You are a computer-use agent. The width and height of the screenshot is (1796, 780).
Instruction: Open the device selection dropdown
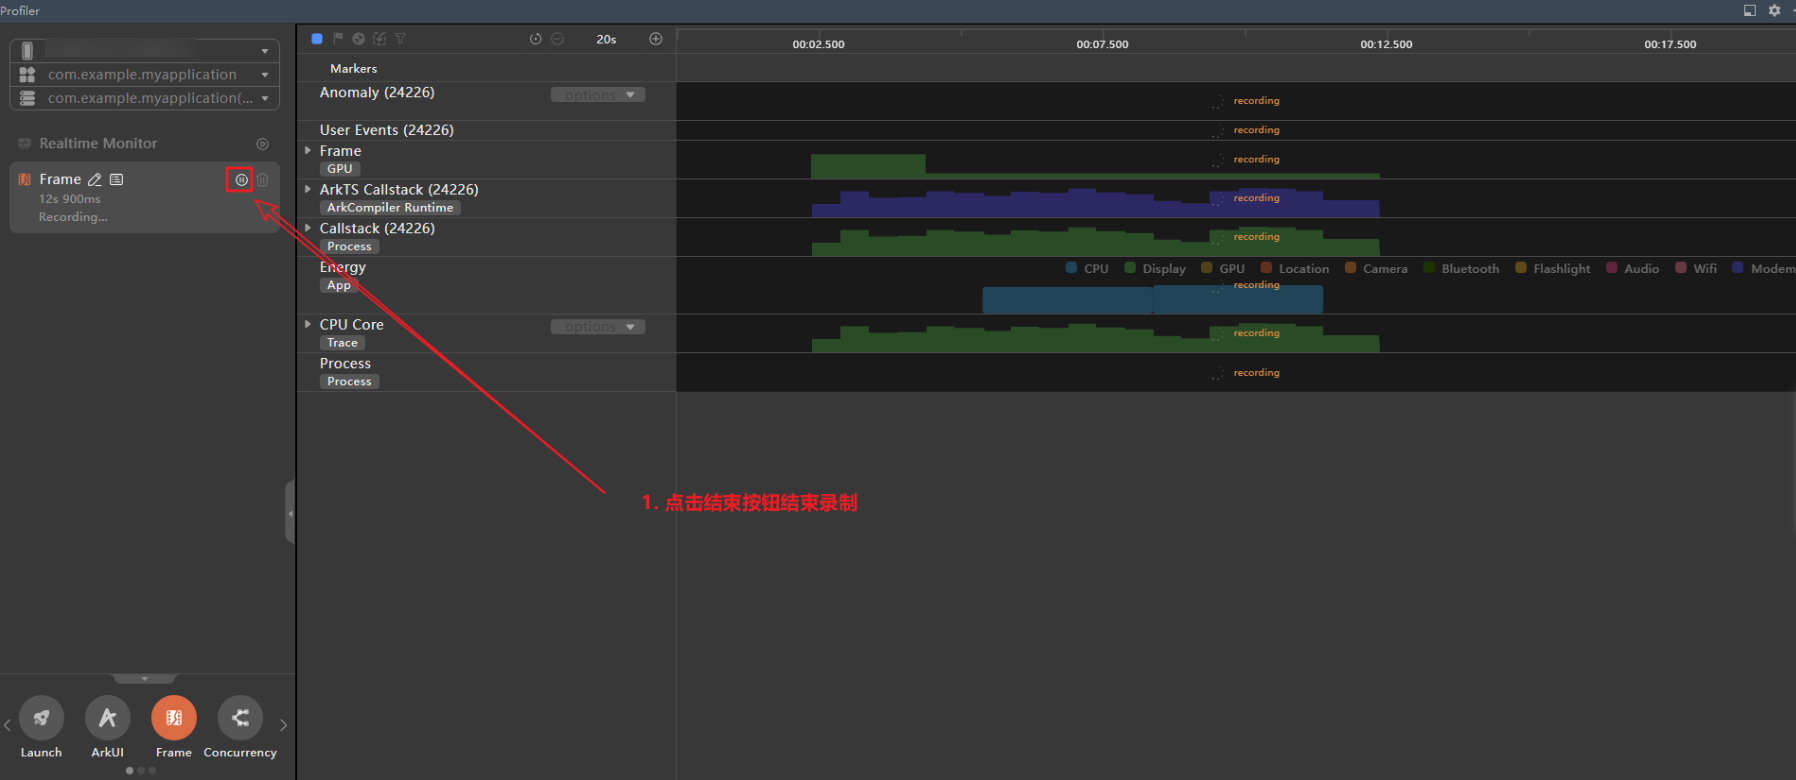coord(144,50)
